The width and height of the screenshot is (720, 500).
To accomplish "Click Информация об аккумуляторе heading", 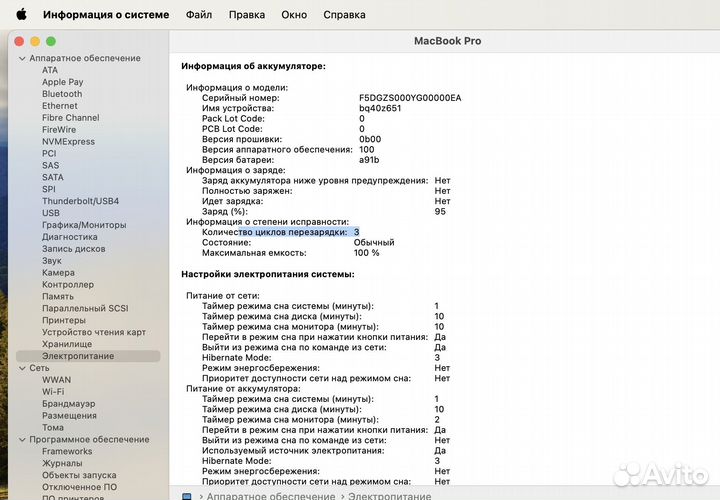I will pos(253,67).
